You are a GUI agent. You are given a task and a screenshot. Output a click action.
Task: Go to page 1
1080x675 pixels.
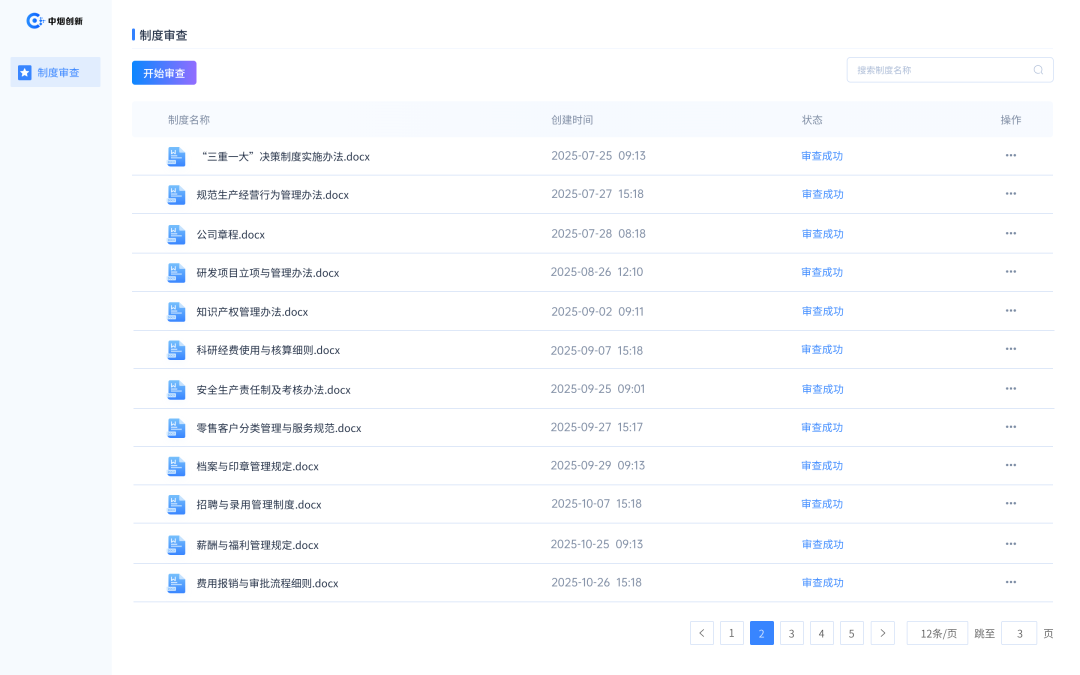731,633
